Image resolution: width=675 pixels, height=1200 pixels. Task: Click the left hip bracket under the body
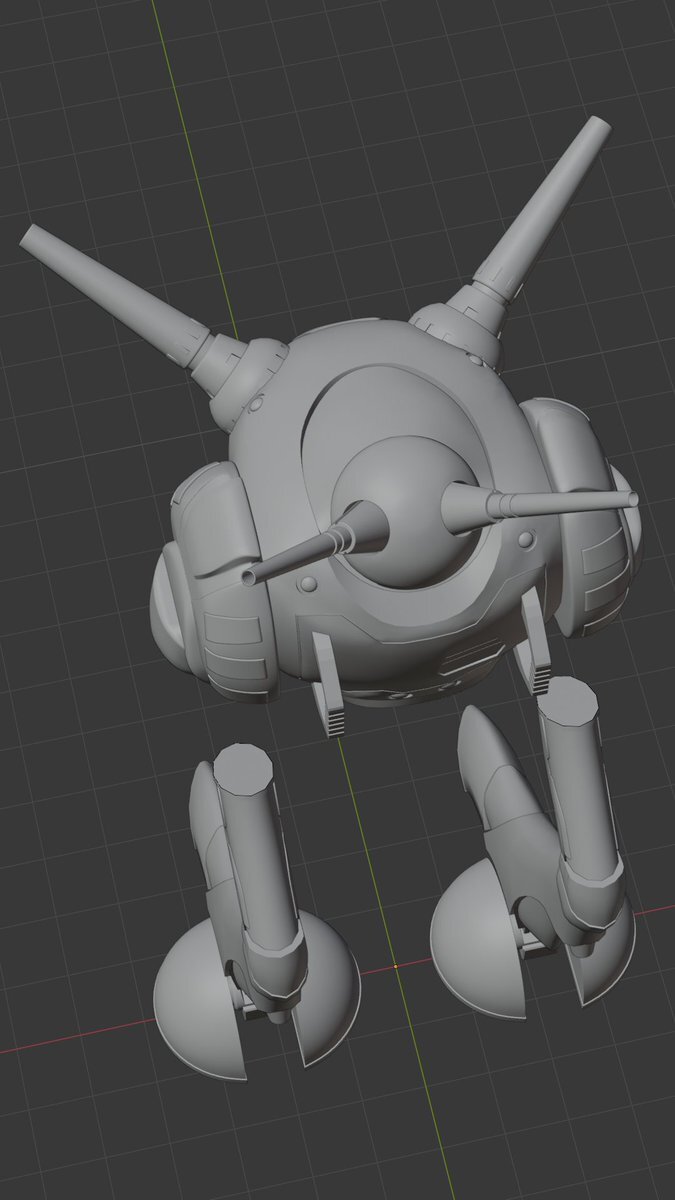pos(330,685)
